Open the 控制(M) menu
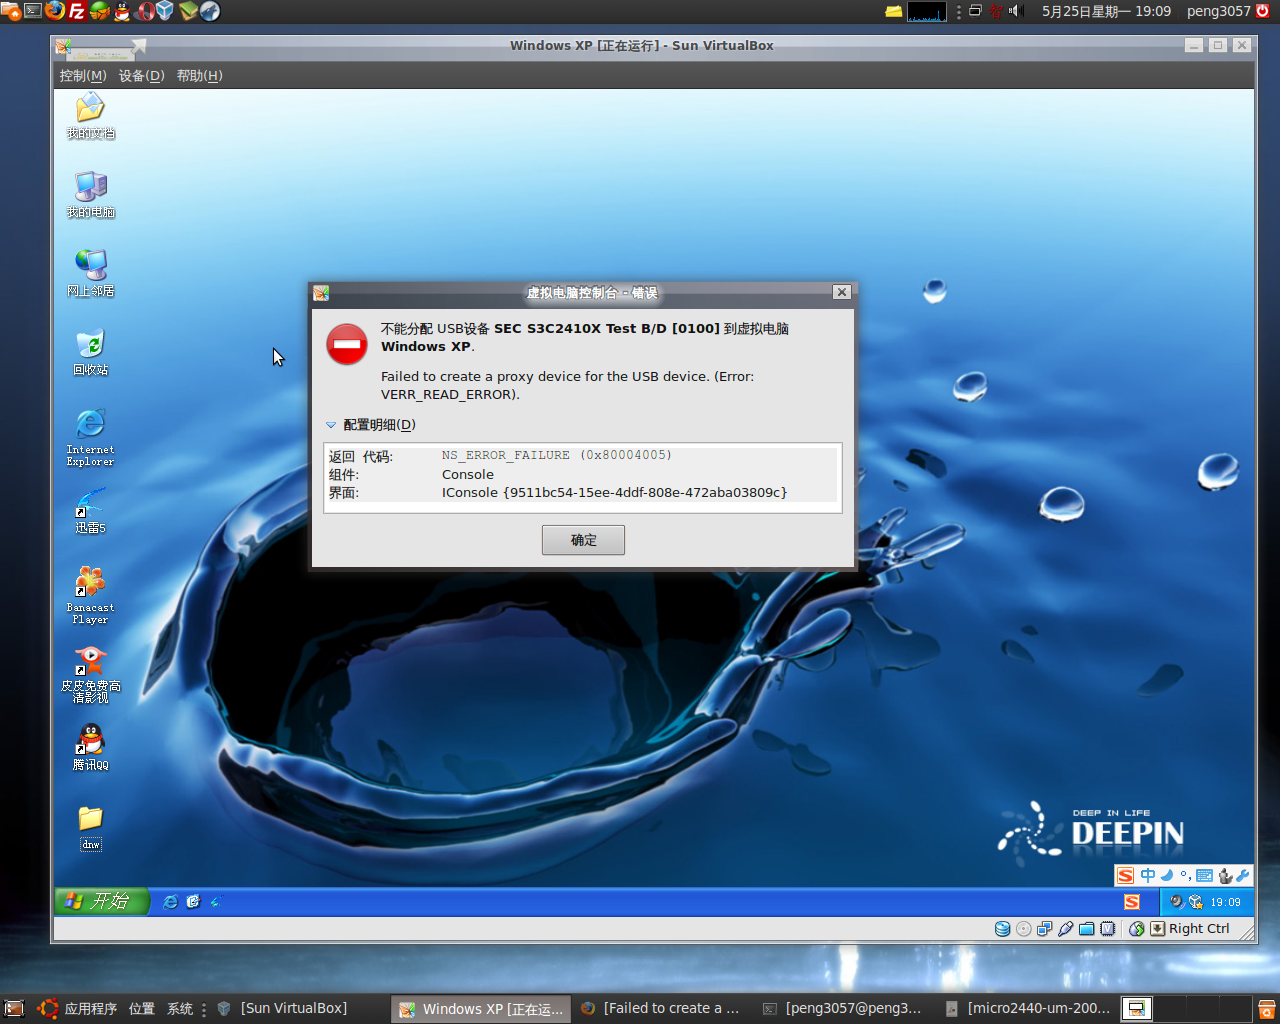The image size is (1280, 1024). [83, 76]
